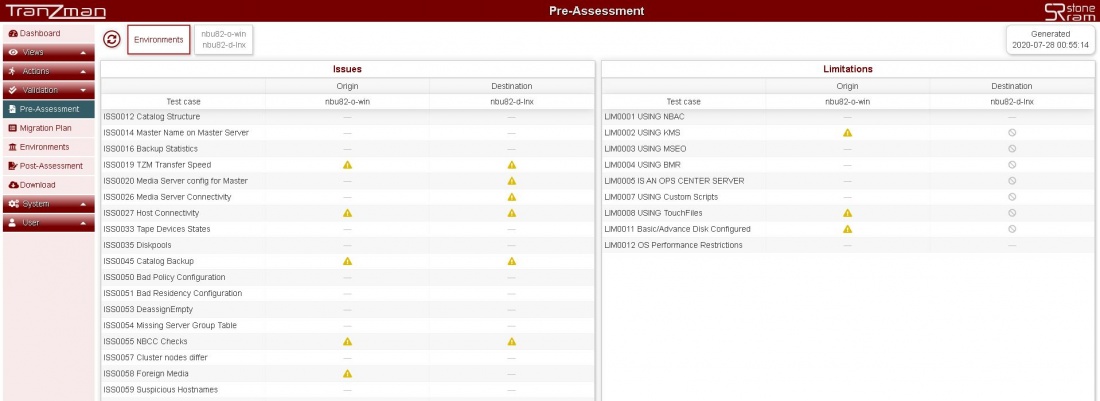Go to Dashboard in sidebar
This screenshot has width=1100, height=401.
[40, 34]
